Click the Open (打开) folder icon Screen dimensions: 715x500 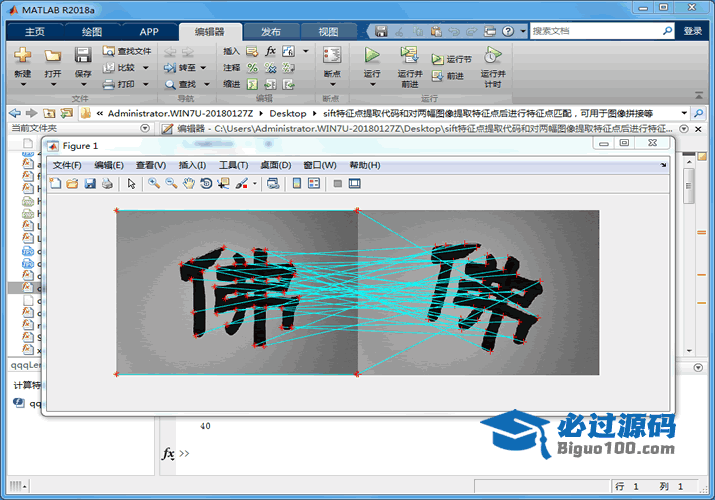pos(52,55)
